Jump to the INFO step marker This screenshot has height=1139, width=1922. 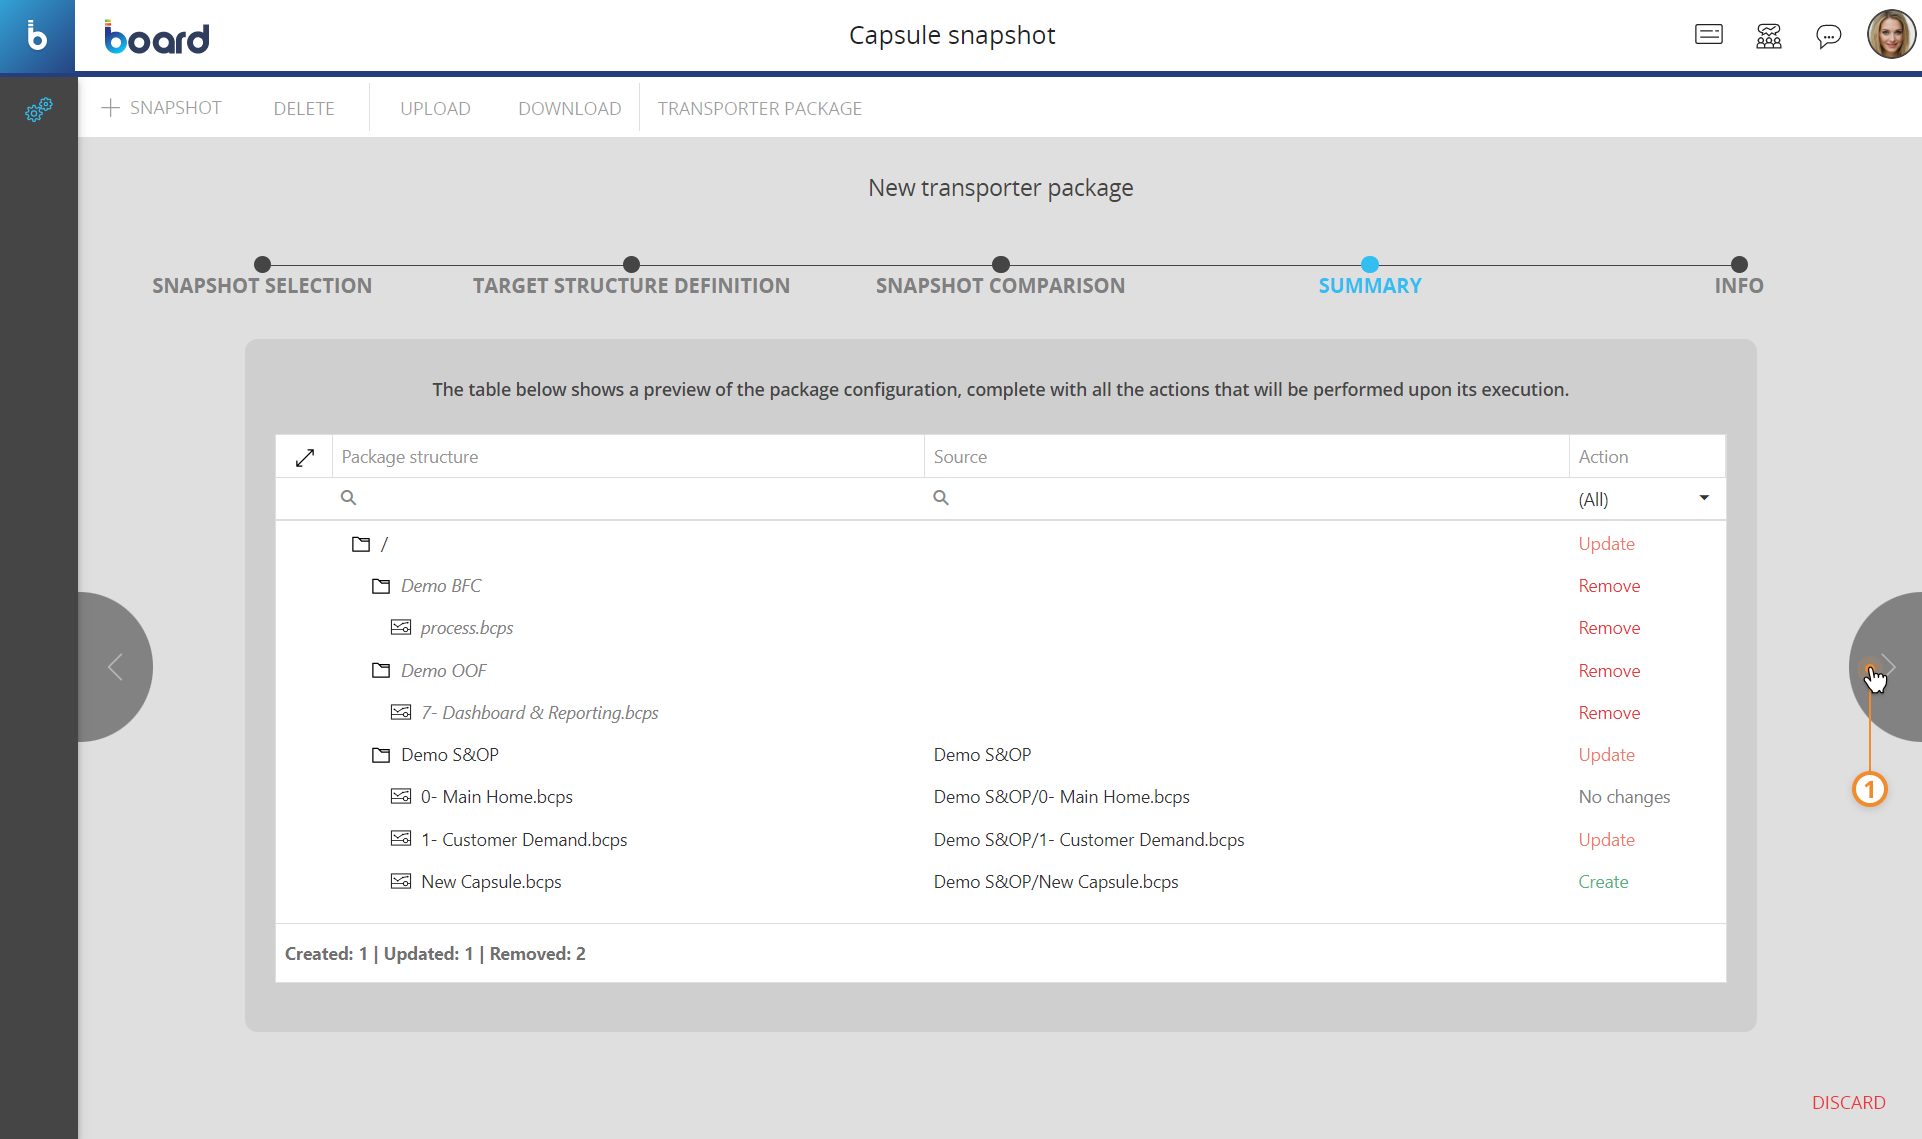click(x=1739, y=265)
